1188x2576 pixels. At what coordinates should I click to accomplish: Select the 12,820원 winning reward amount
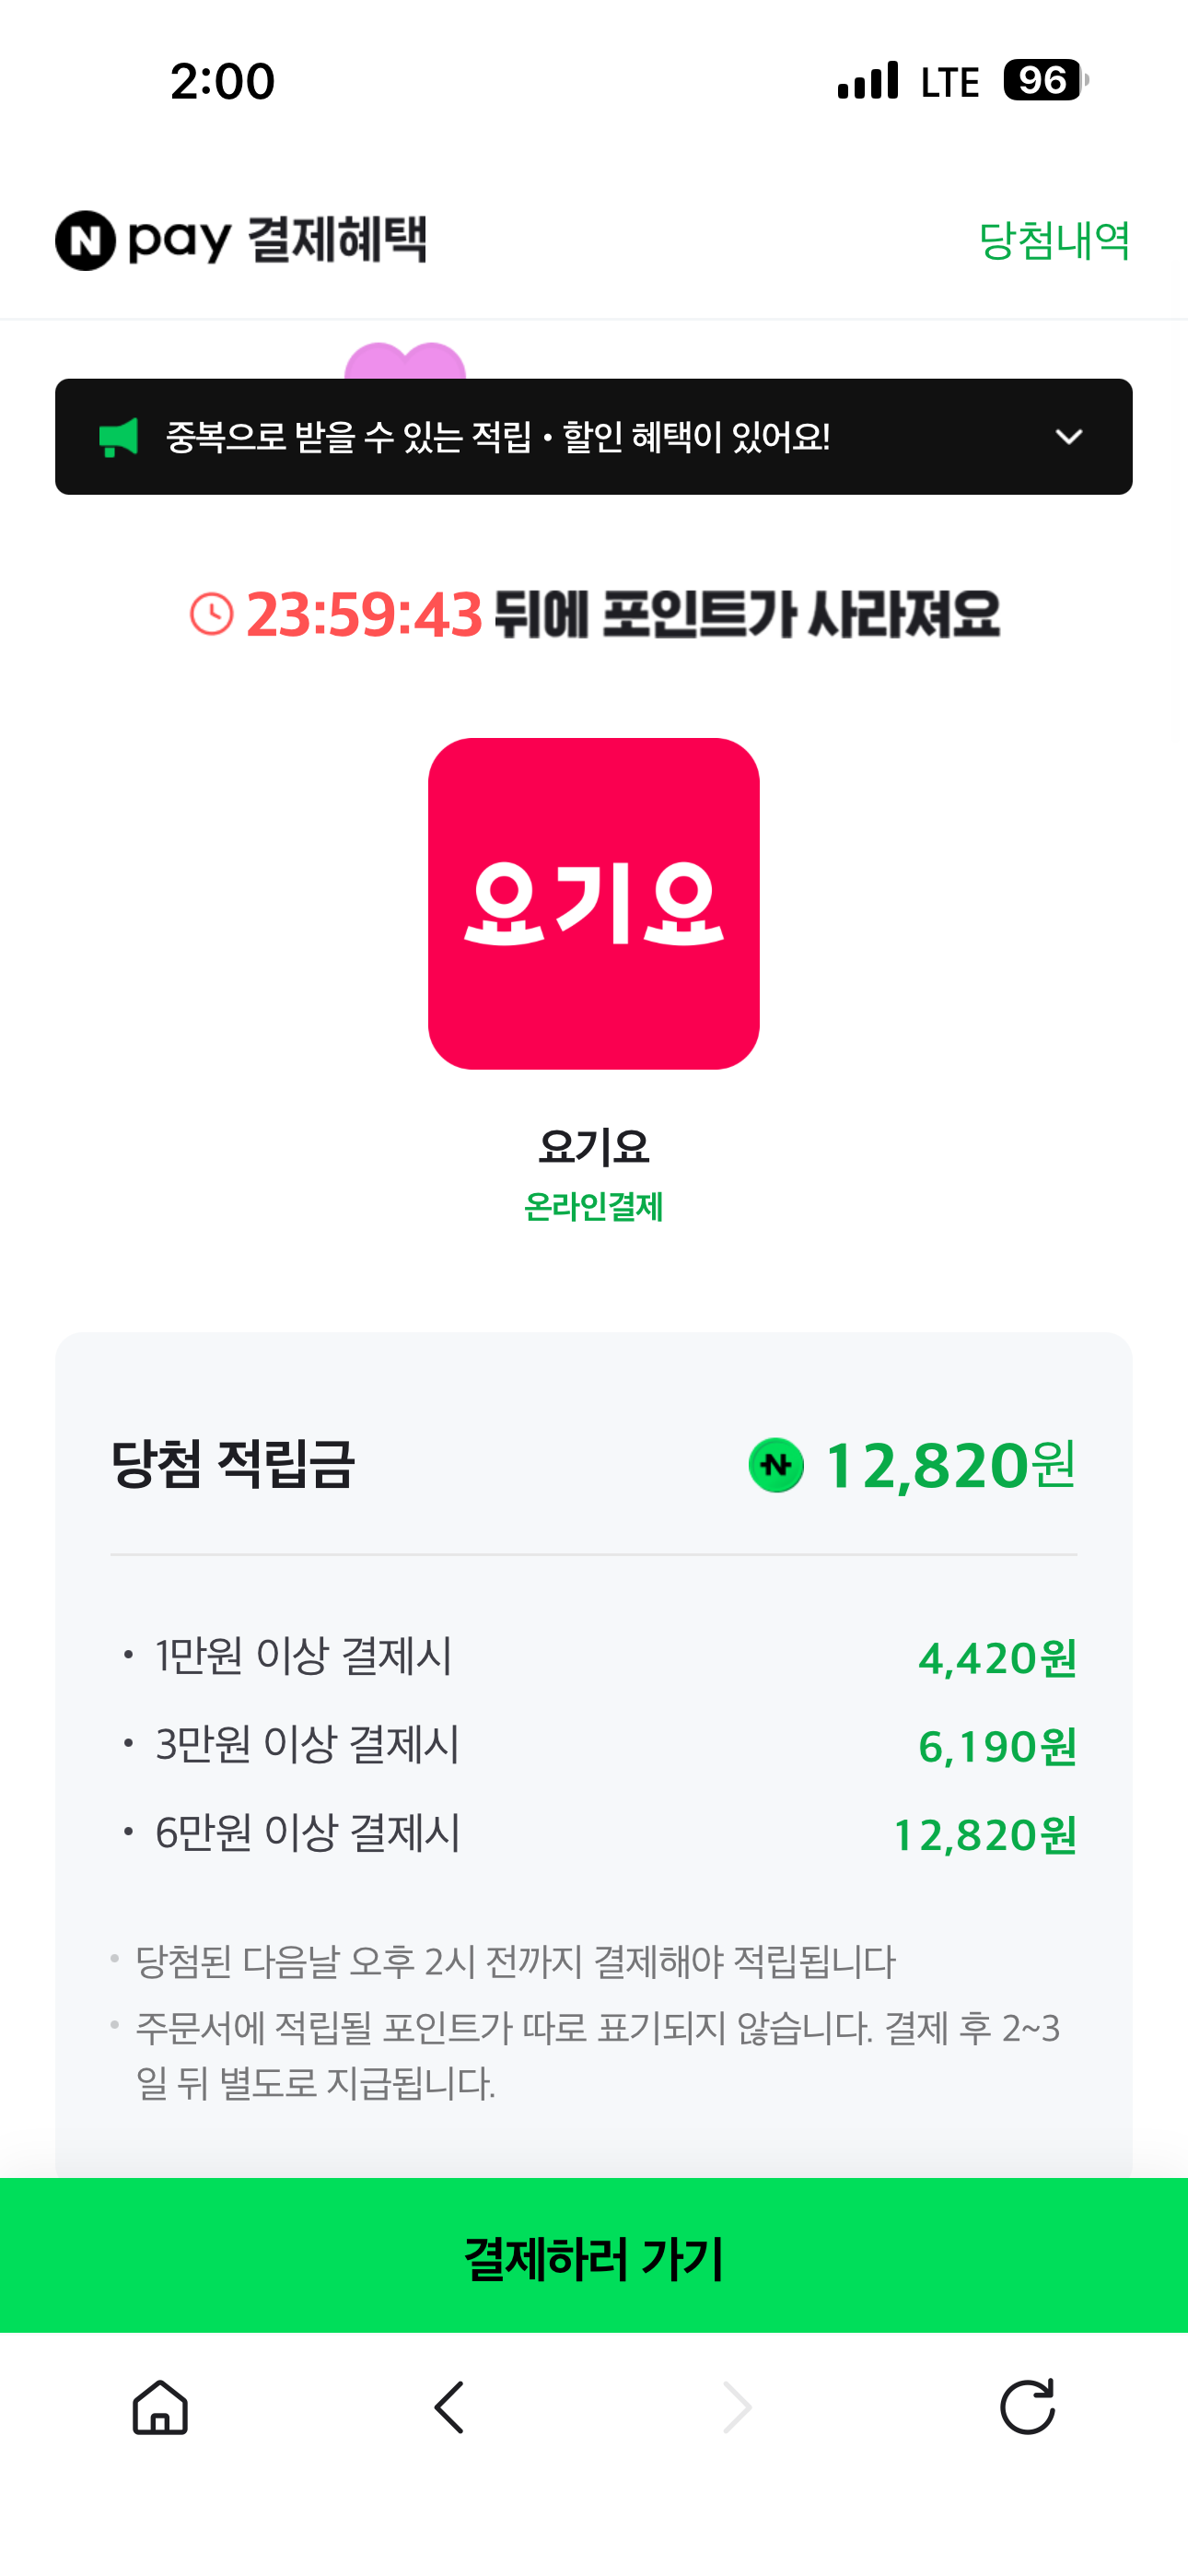pyautogui.click(x=950, y=1466)
